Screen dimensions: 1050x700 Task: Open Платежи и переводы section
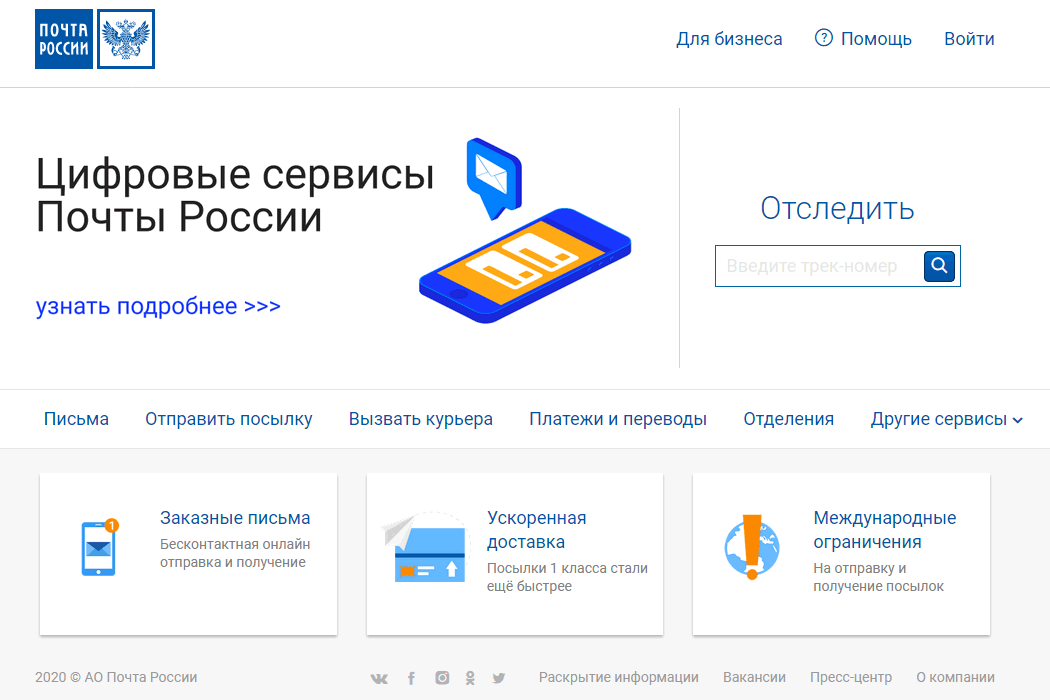pos(618,419)
